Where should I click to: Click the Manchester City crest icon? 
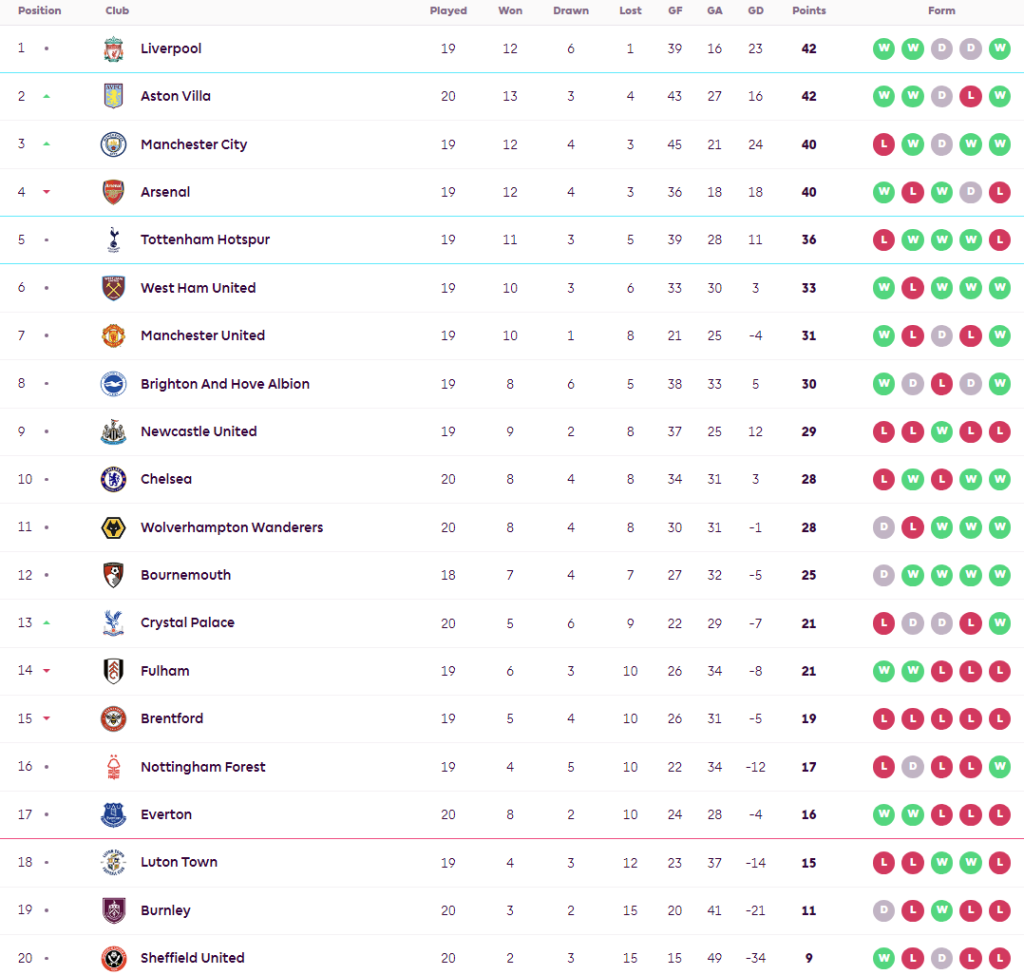point(113,144)
